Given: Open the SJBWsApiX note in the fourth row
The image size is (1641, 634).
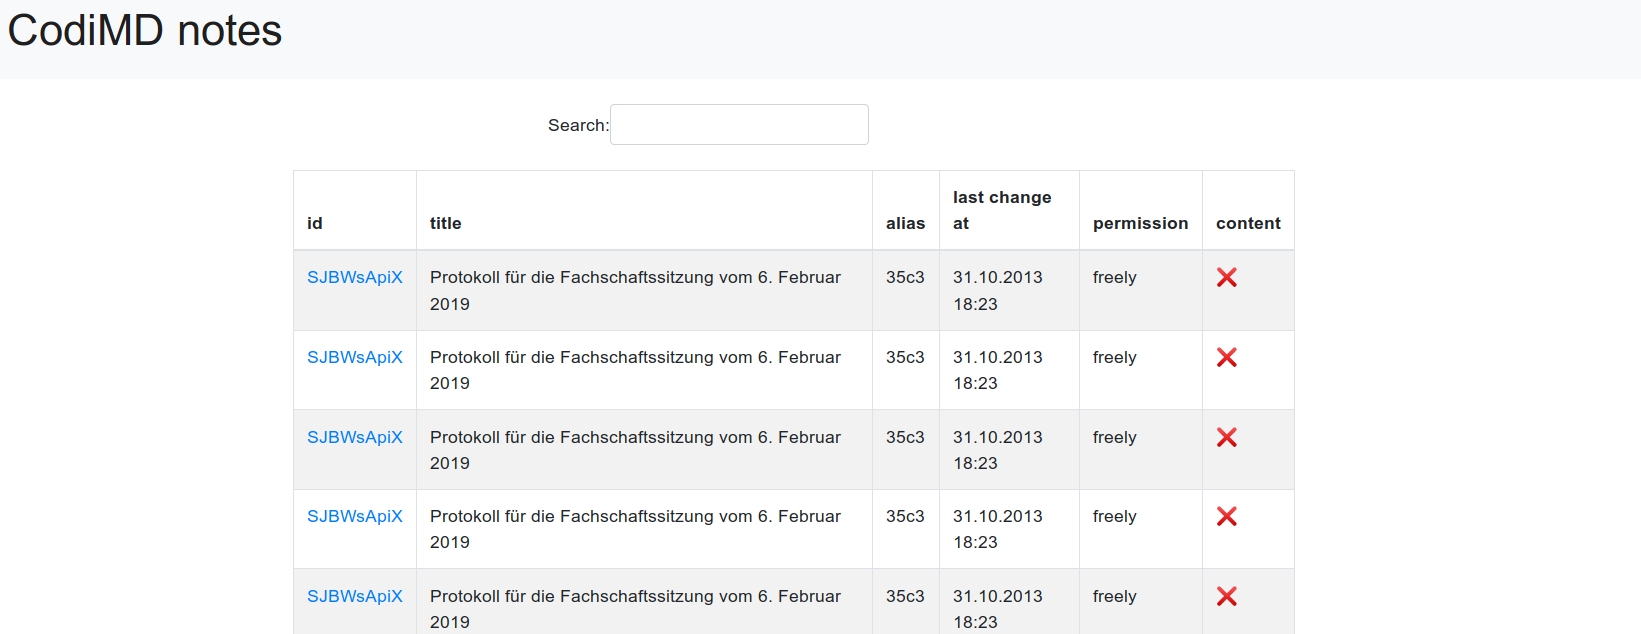Looking at the screenshot, I should [354, 516].
